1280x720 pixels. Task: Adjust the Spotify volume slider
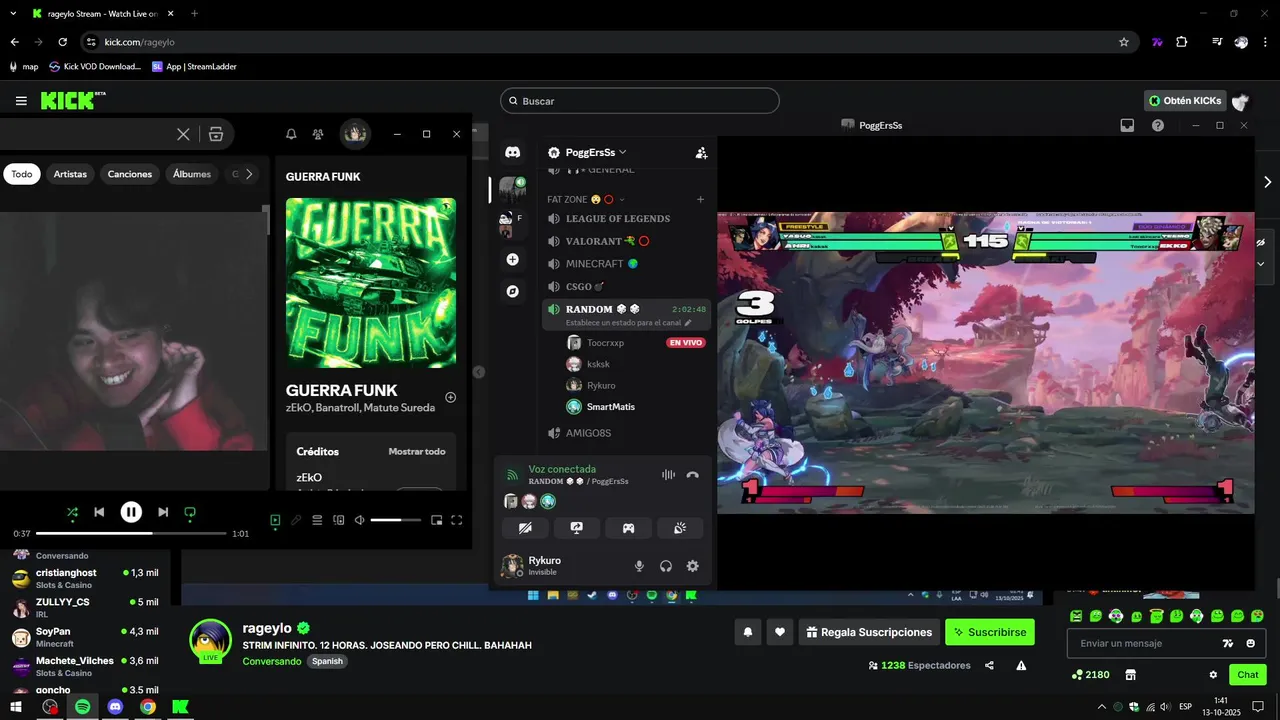point(396,520)
